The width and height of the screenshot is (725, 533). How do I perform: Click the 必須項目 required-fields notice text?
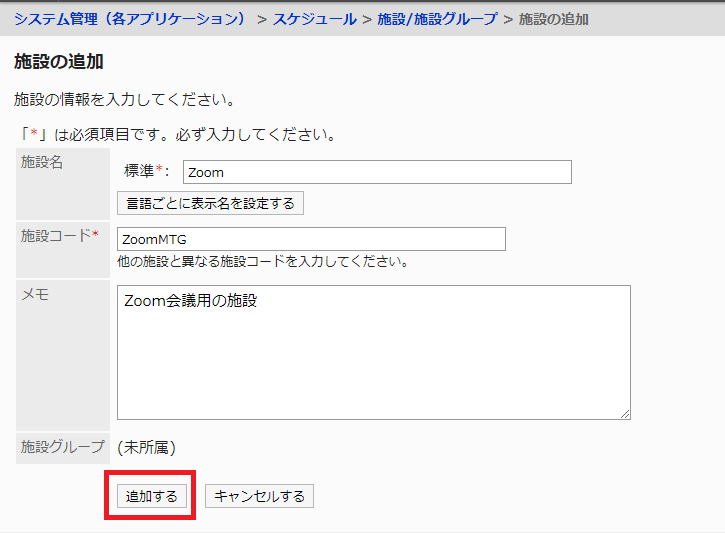point(175,134)
